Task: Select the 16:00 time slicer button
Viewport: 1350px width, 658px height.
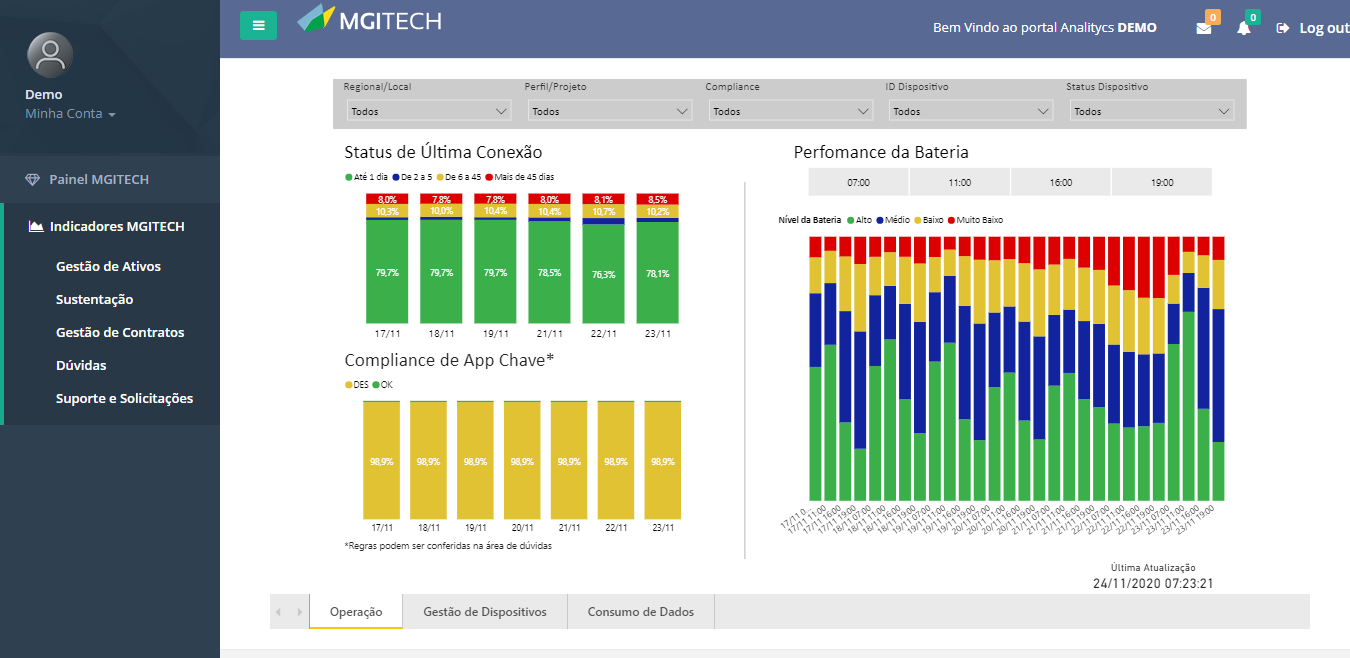Action: [x=1061, y=183]
